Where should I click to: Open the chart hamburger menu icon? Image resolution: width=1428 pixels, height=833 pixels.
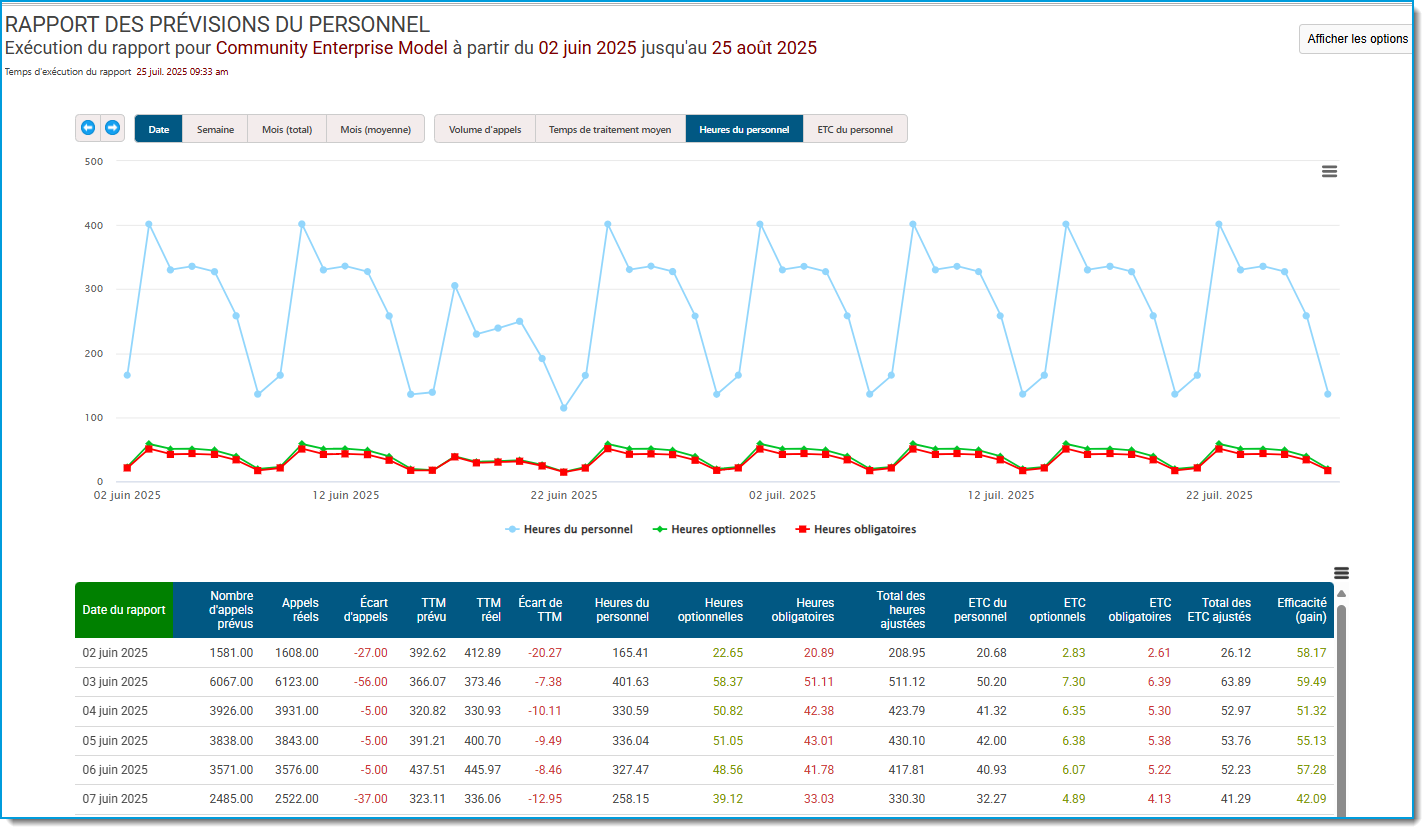[1329, 171]
